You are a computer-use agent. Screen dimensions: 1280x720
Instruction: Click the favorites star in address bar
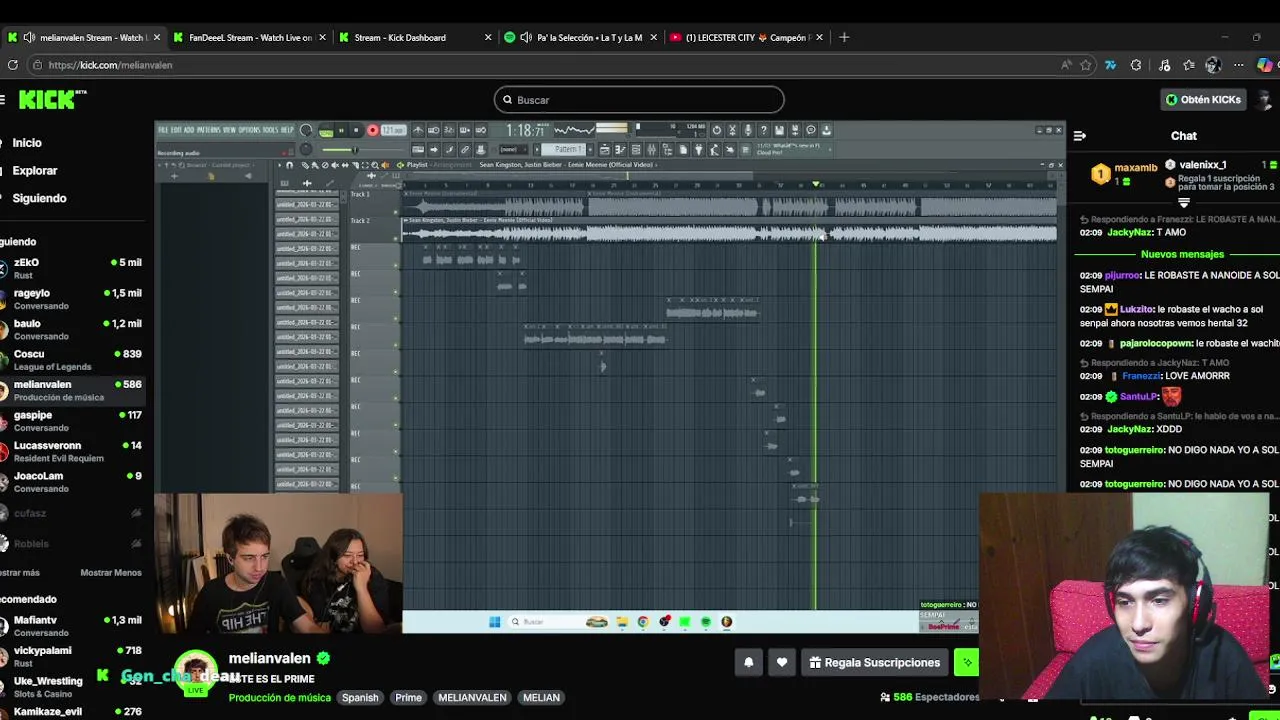(x=1086, y=65)
